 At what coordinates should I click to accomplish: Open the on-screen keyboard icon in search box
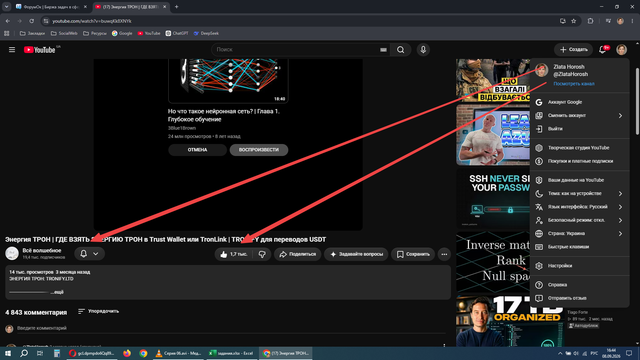coord(383,50)
